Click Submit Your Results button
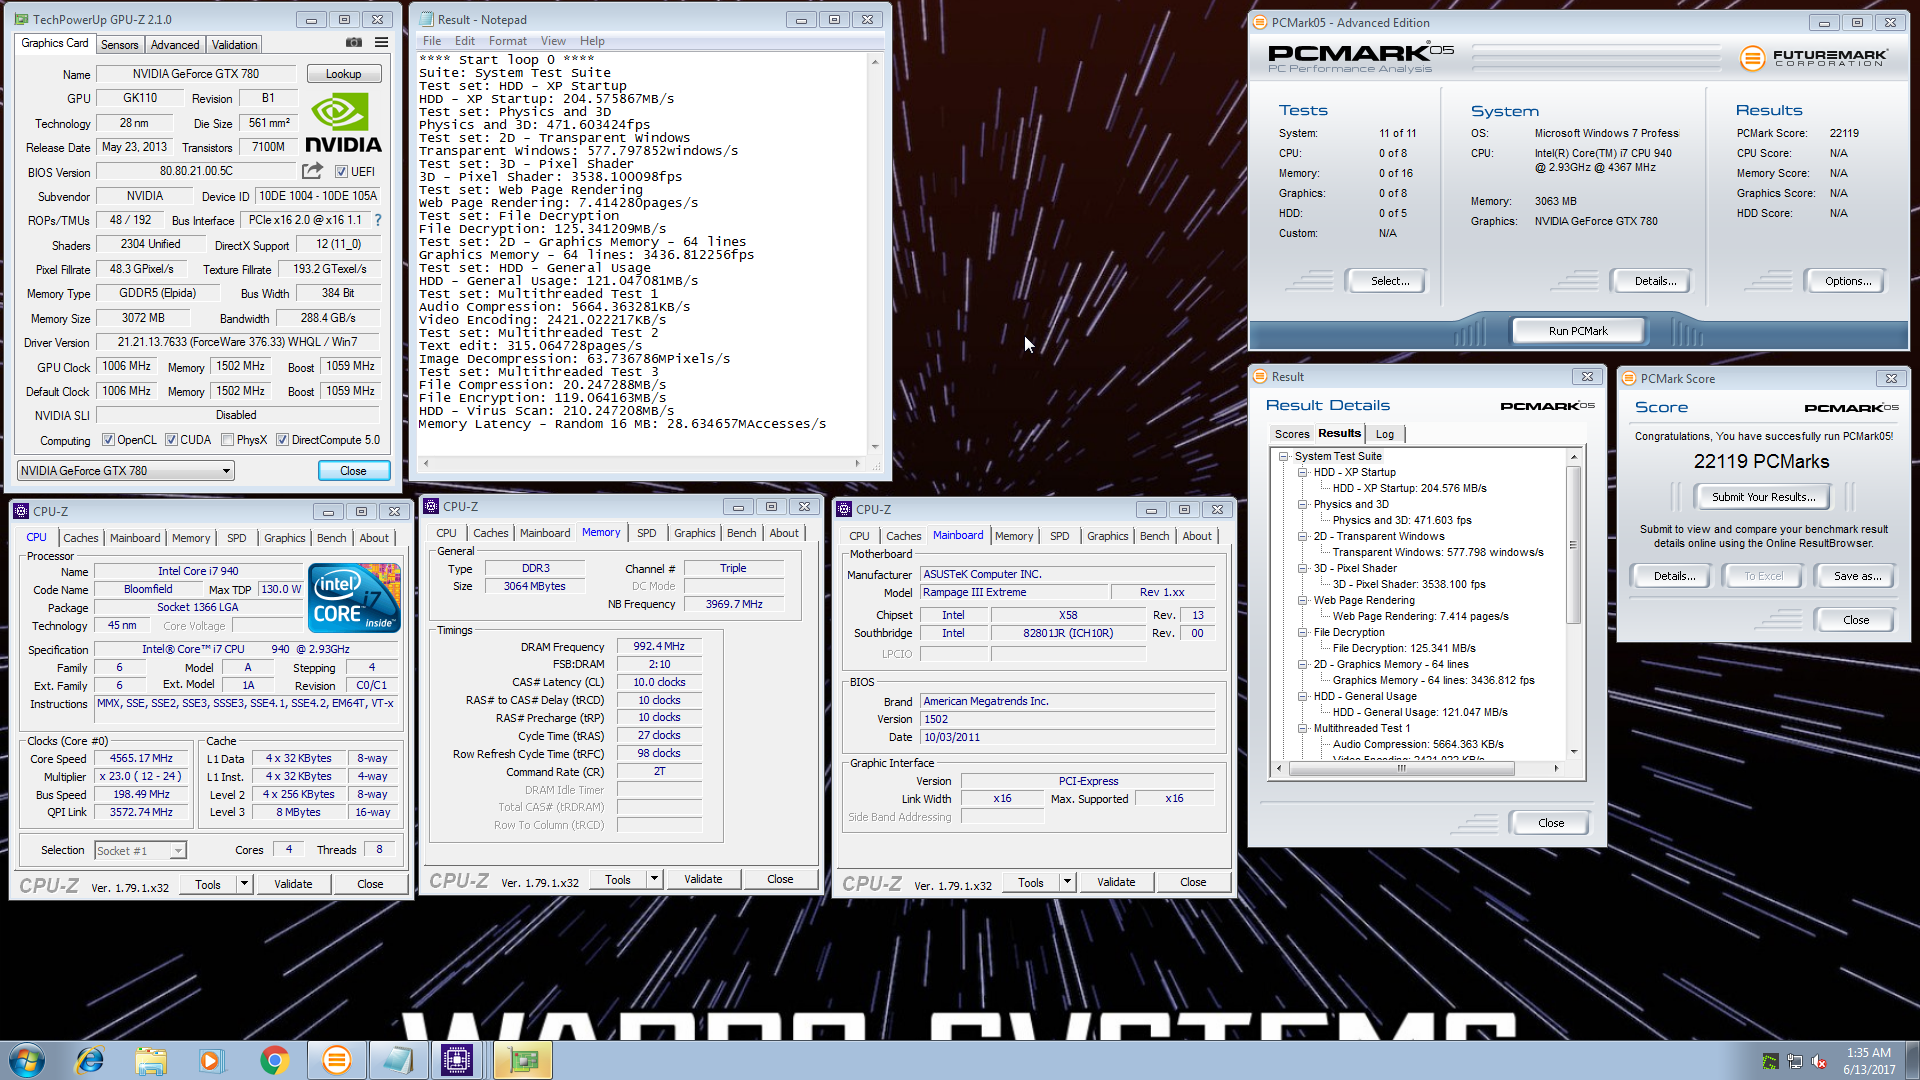The width and height of the screenshot is (1920, 1080). click(x=1763, y=497)
